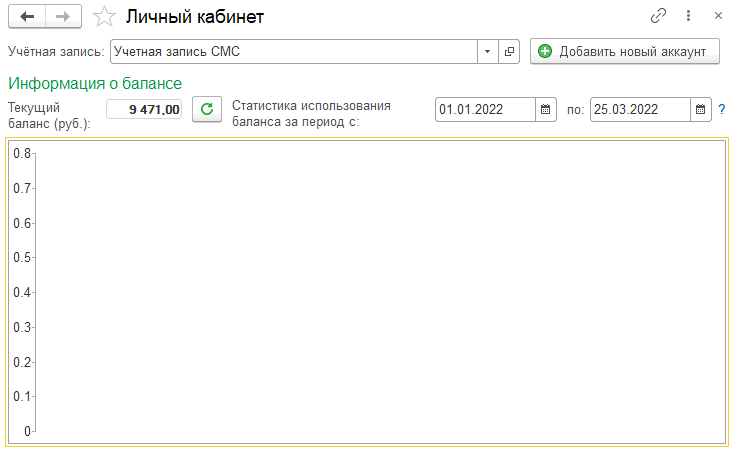Add page to favorites with star icon

point(104,17)
